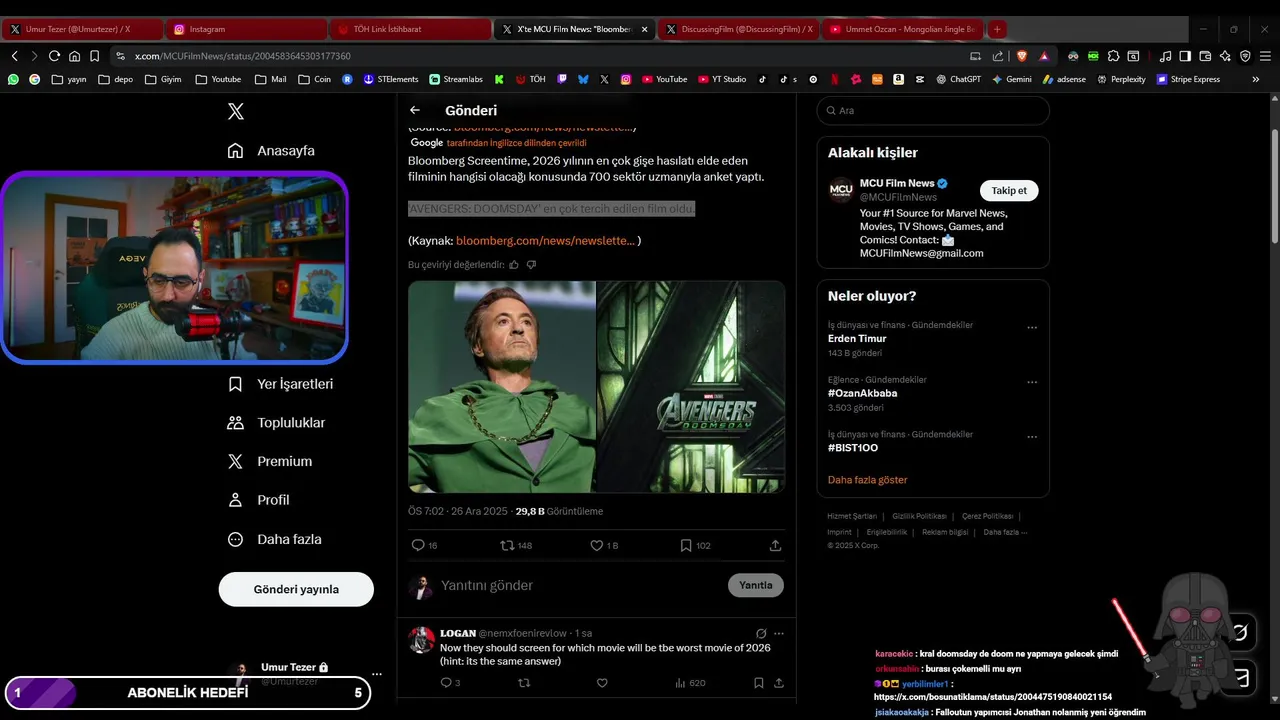Switch to Umur Tezer X tab

click(x=80, y=29)
